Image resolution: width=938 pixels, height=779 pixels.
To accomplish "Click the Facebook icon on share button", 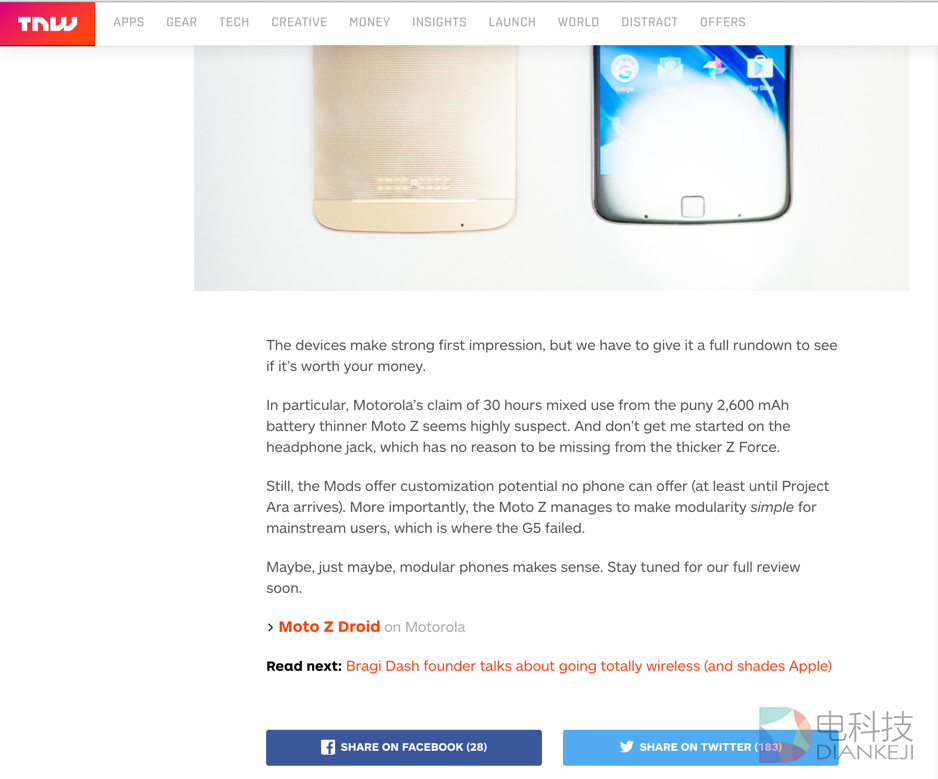I will (328, 747).
